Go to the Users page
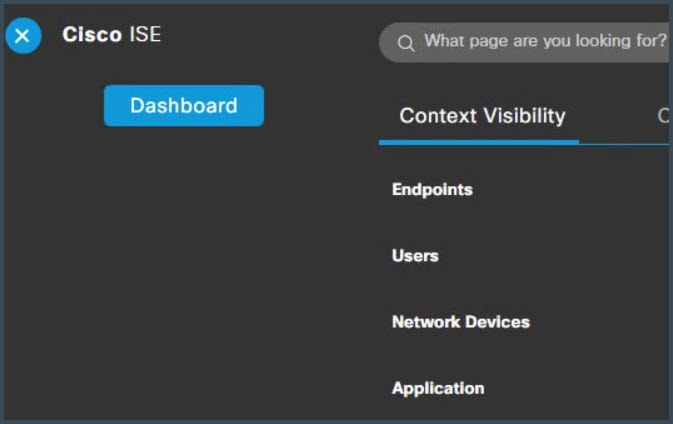 [x=415, y=256]
